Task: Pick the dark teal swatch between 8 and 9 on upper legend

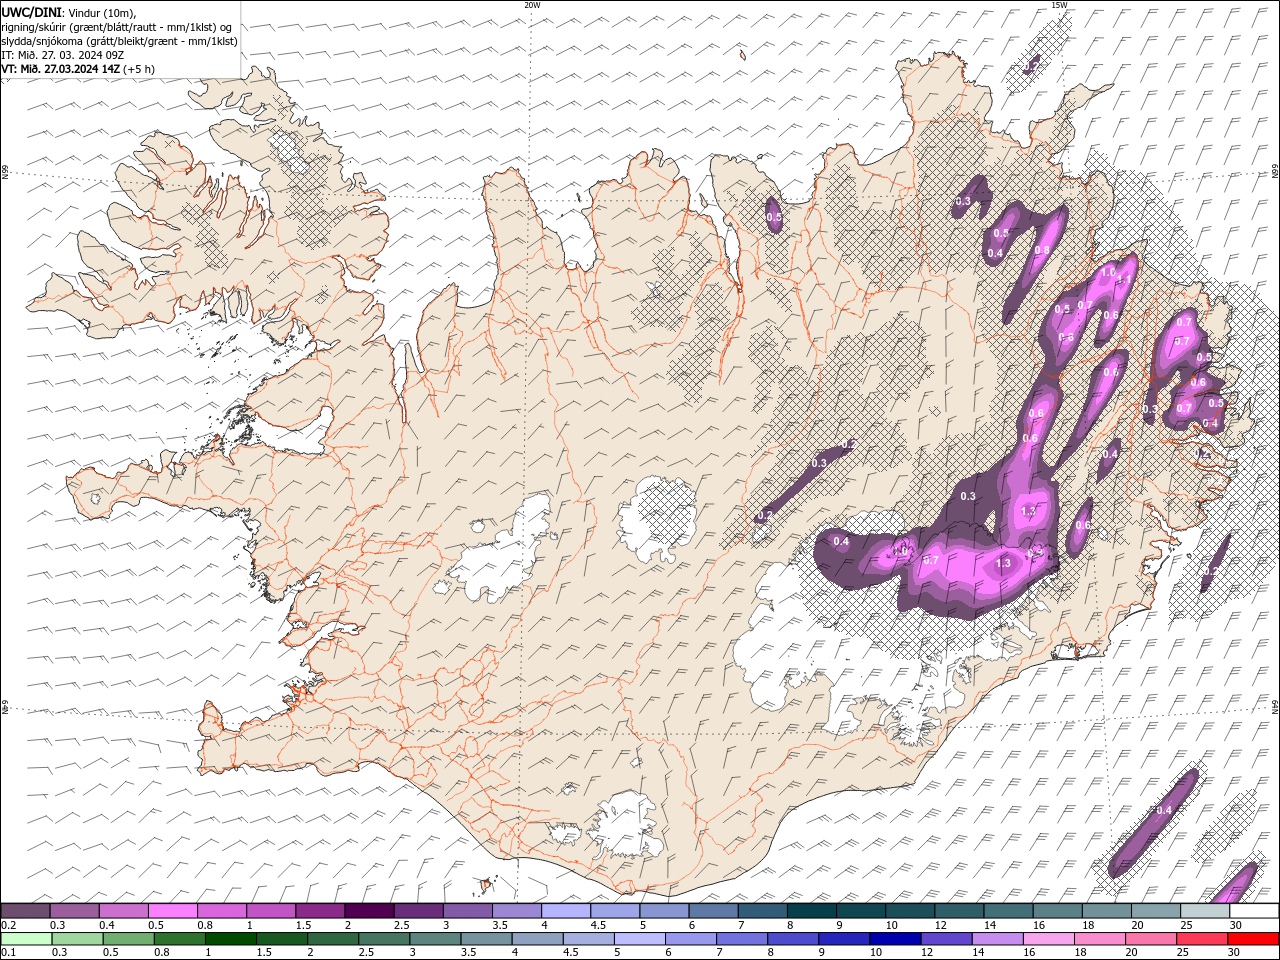Action: (x=810, y=911)
